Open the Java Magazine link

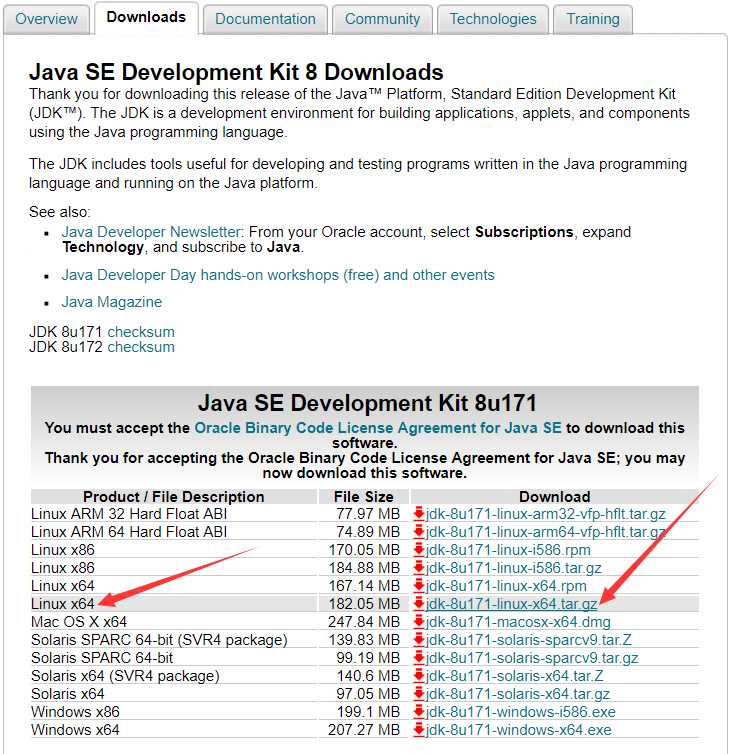point(112,302)
